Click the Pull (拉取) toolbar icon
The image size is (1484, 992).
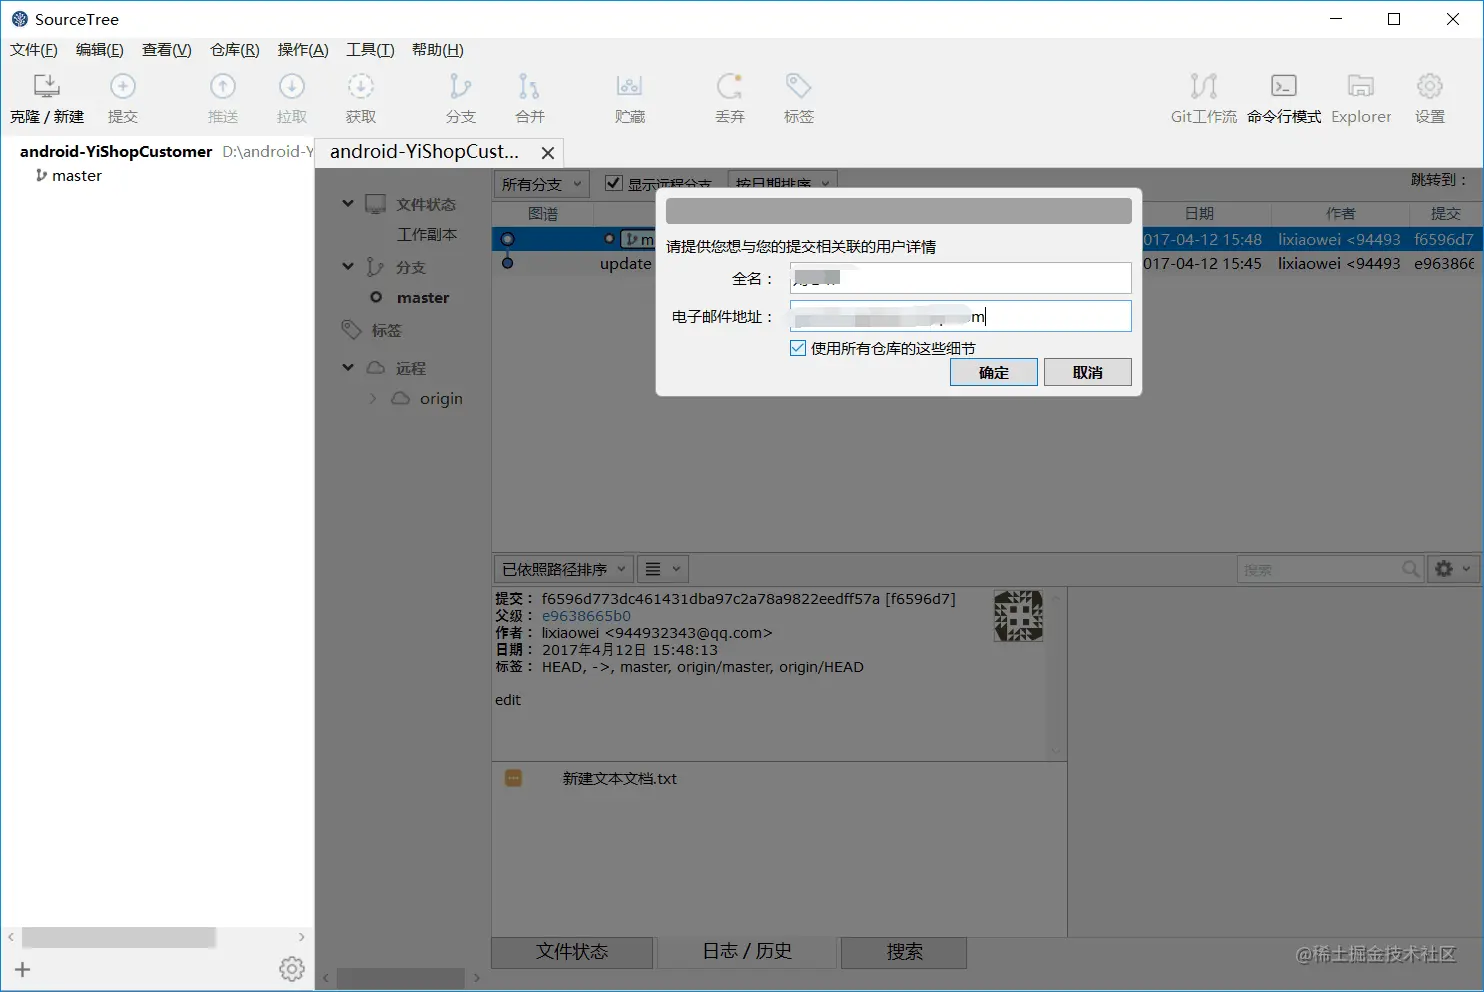click(292, 86)
